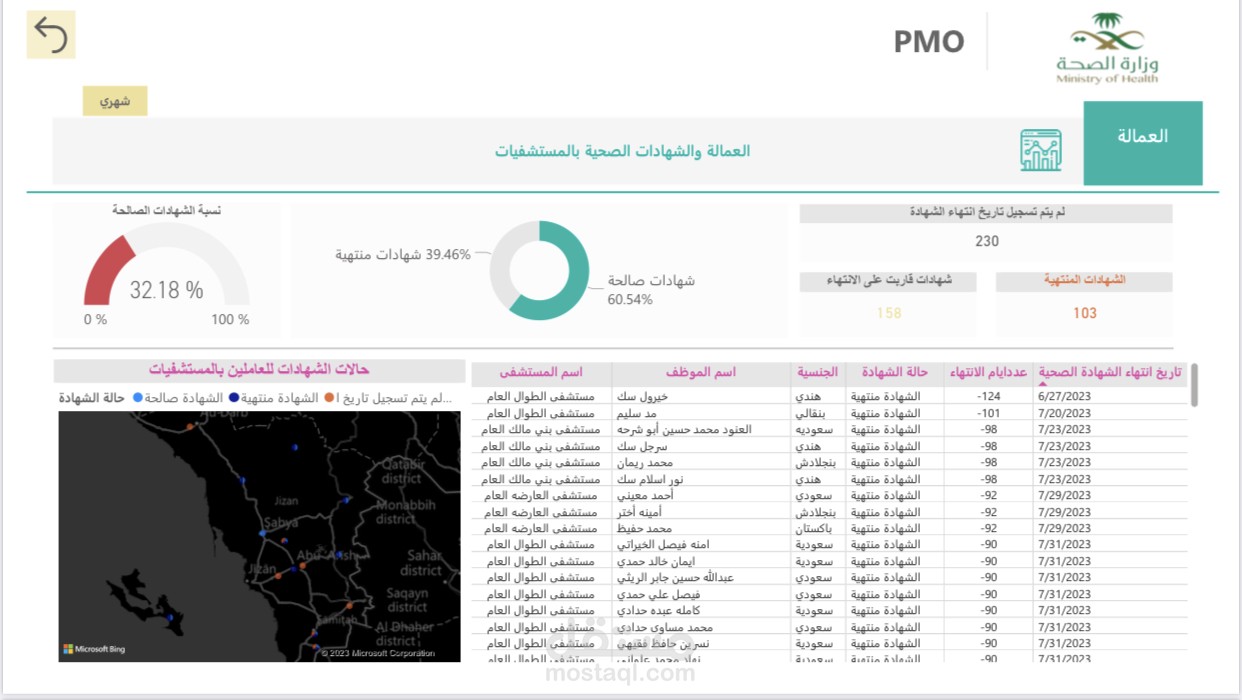Image resolution: width=1242 pixels, height=700 pixels.
Task: Click the gauge title نسبة الشهادات الصالحة
Action: tap(167, 210)
